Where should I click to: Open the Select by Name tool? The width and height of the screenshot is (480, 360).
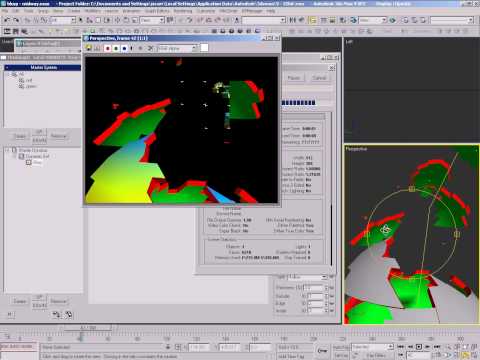[x=89, y=20]
